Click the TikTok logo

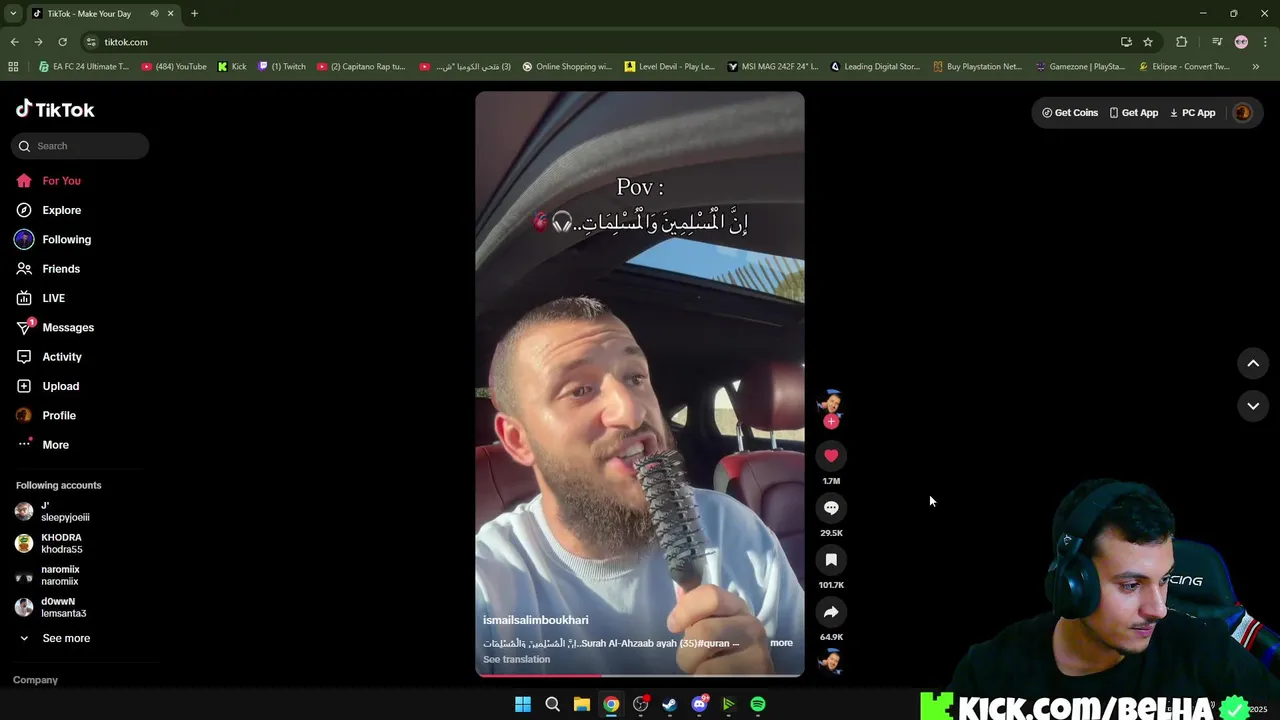point(55,109)
